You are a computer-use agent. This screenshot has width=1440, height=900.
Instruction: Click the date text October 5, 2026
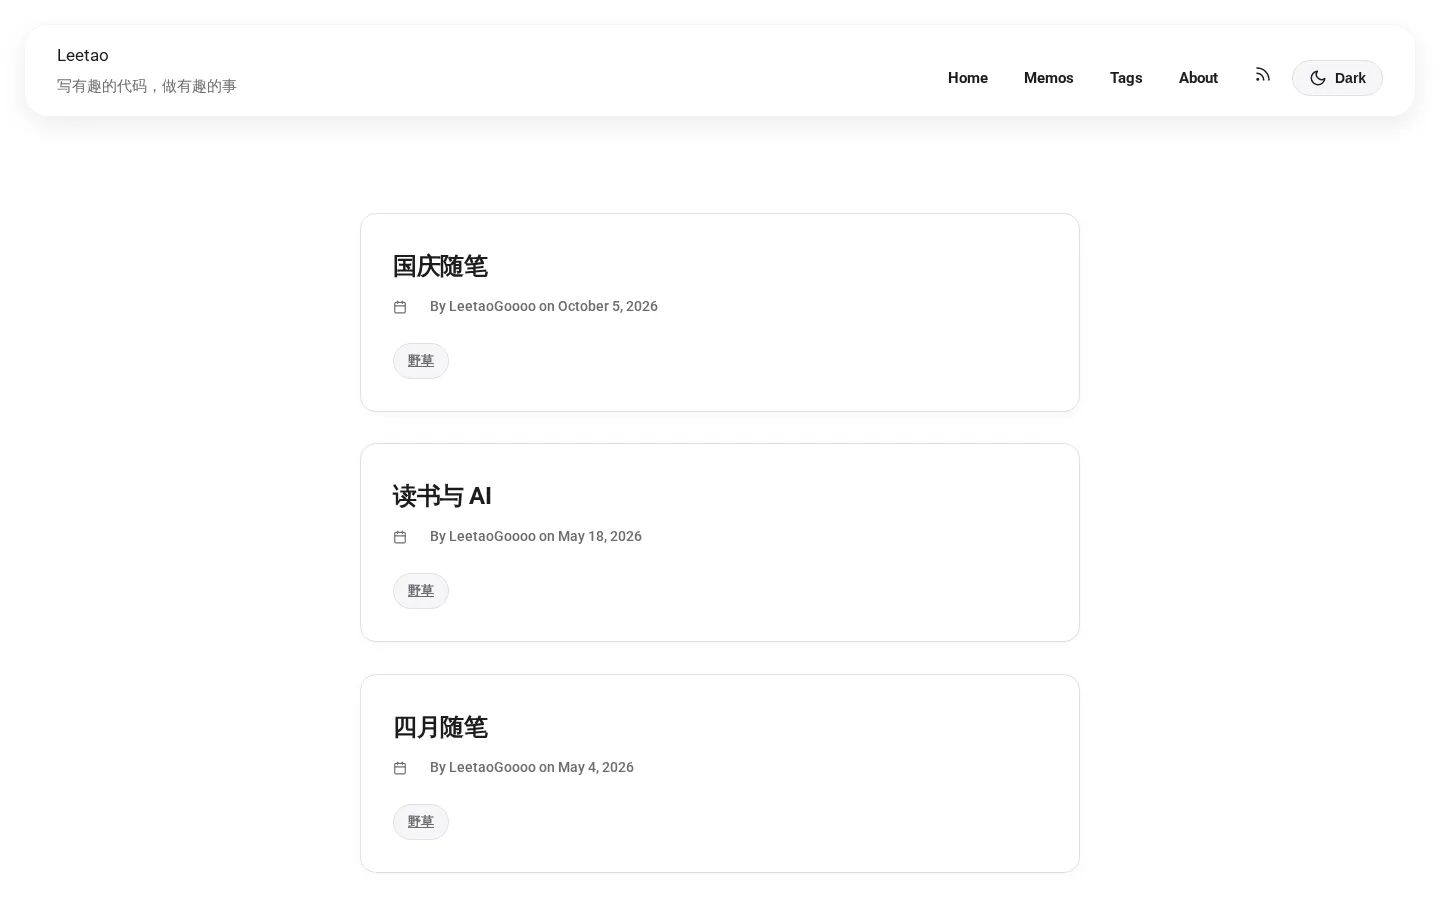608,306
